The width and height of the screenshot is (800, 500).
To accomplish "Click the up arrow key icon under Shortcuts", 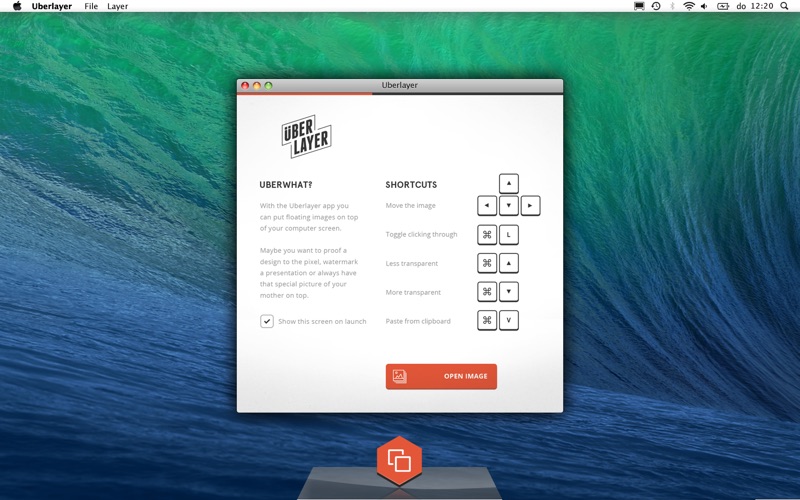I will [509, 184].
